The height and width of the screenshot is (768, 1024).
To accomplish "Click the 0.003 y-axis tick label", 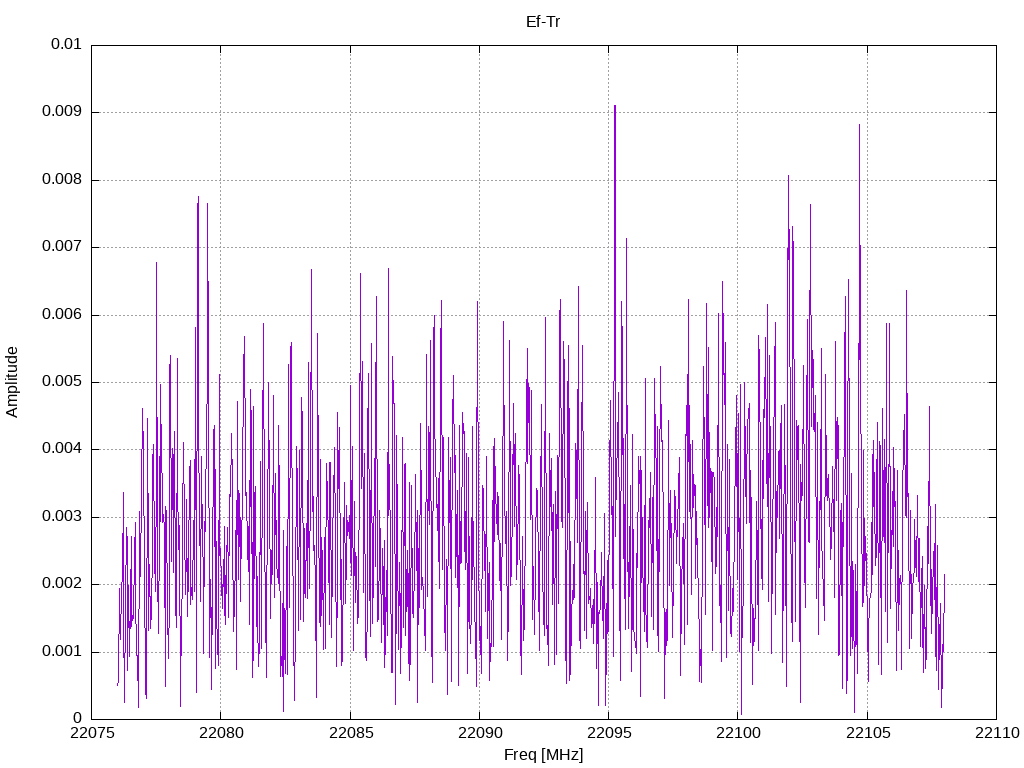I will 62,516.
